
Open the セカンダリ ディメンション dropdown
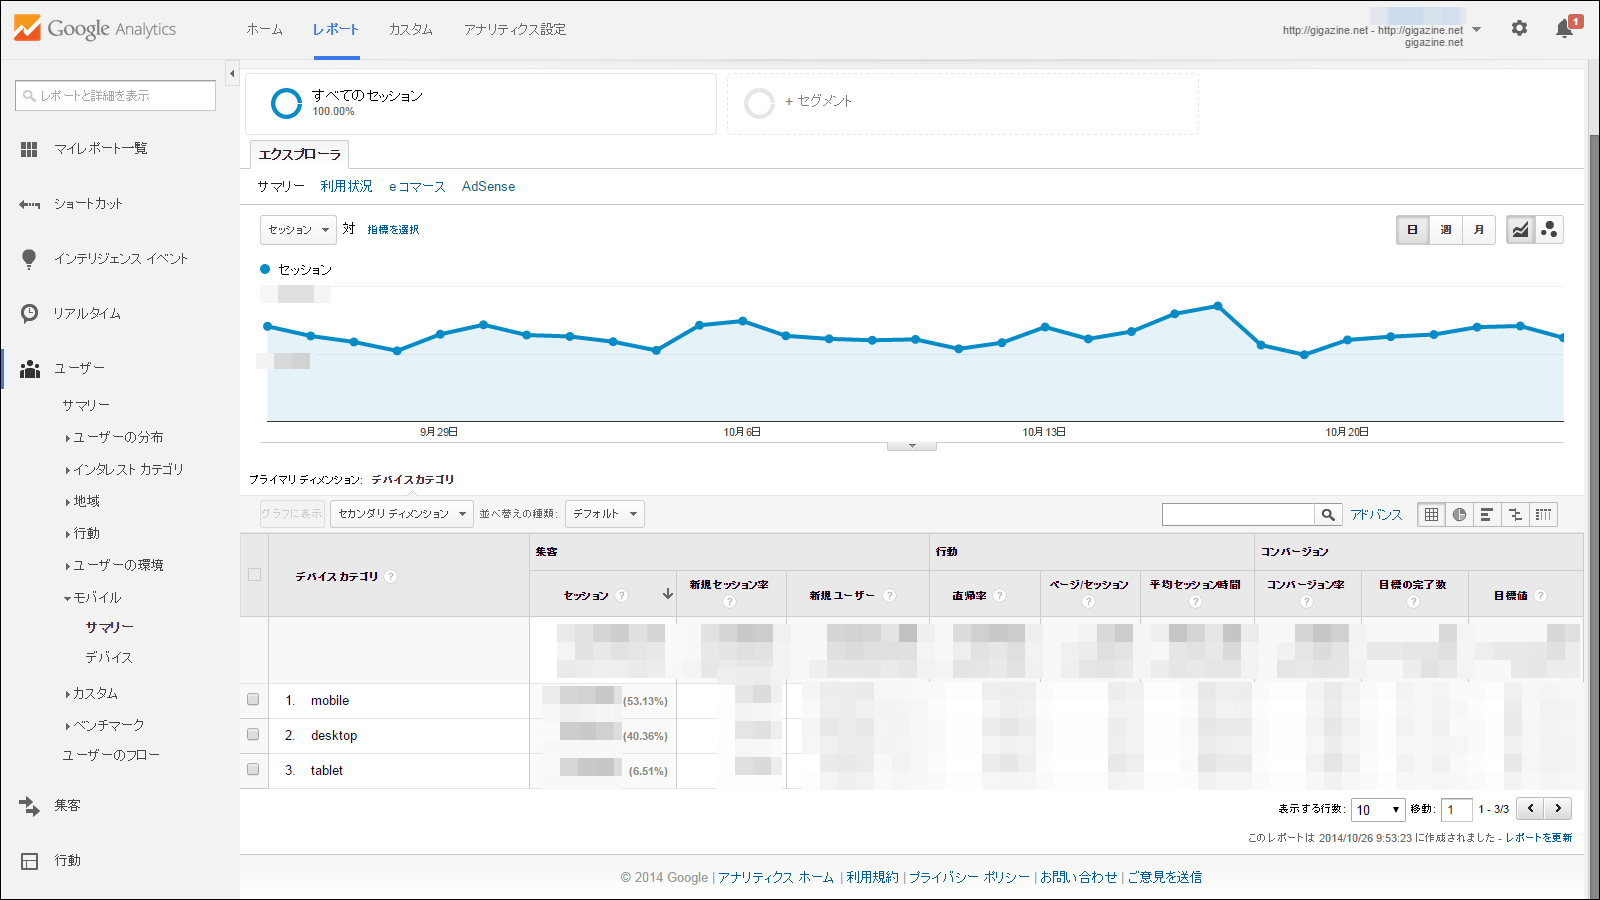pos(401,514)
